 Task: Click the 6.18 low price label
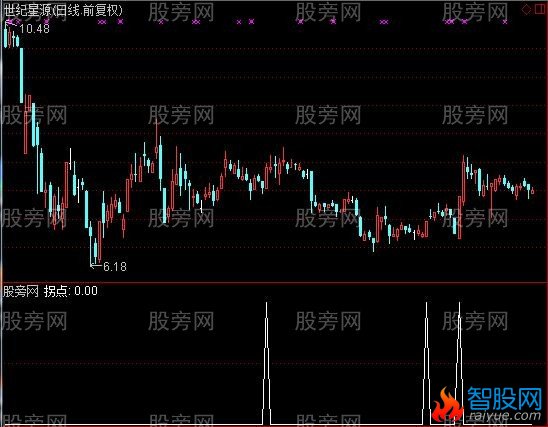click(115, 267)
